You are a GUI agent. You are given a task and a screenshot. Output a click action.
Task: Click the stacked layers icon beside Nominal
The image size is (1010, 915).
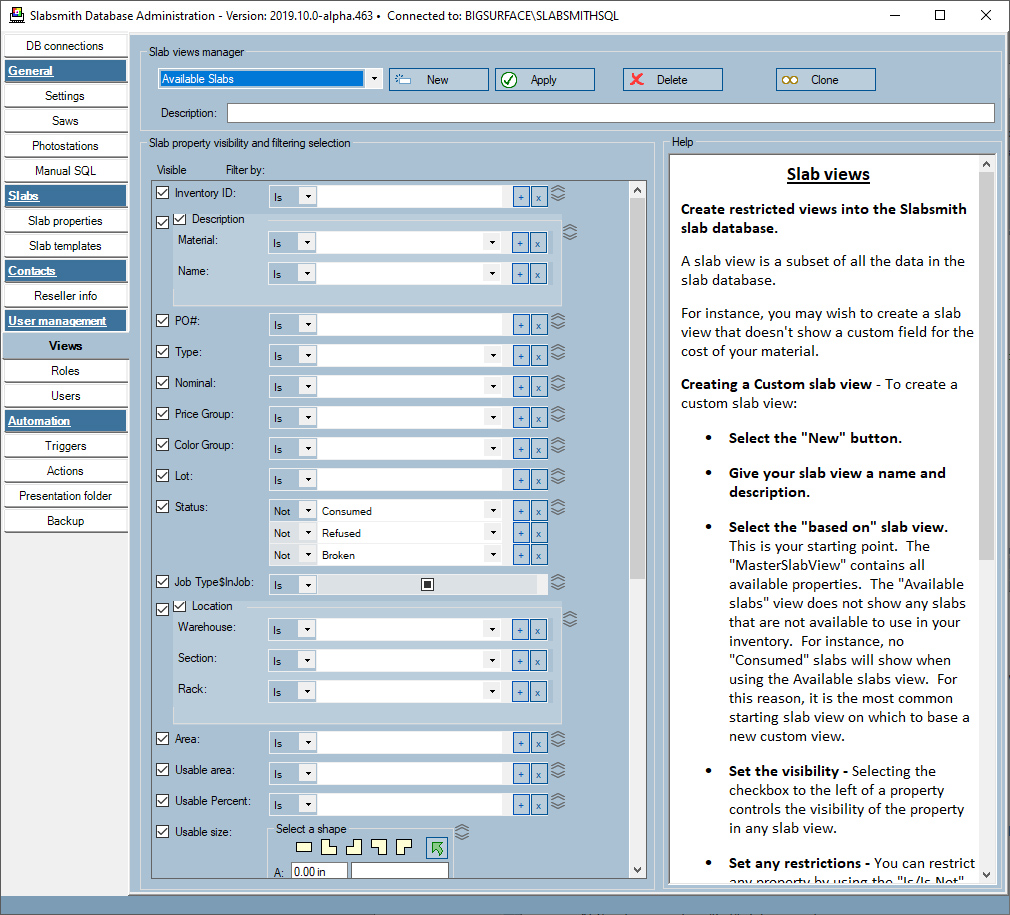point(558,383)
